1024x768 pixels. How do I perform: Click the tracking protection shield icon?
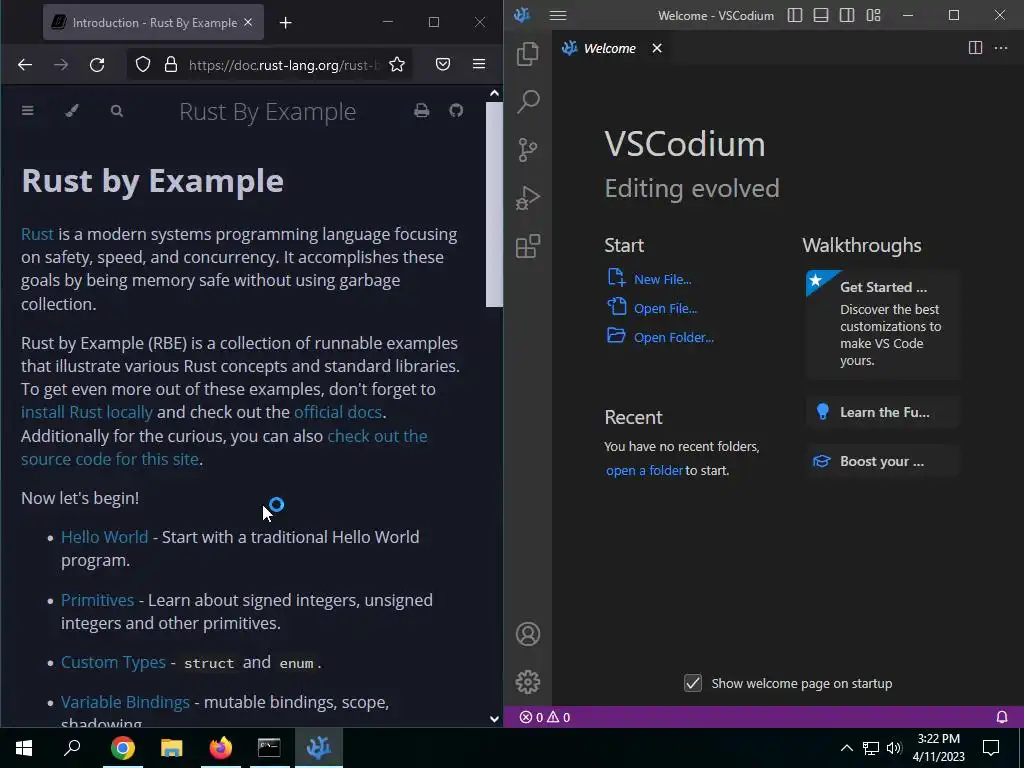pyautogui.click(x=143, y=64)
